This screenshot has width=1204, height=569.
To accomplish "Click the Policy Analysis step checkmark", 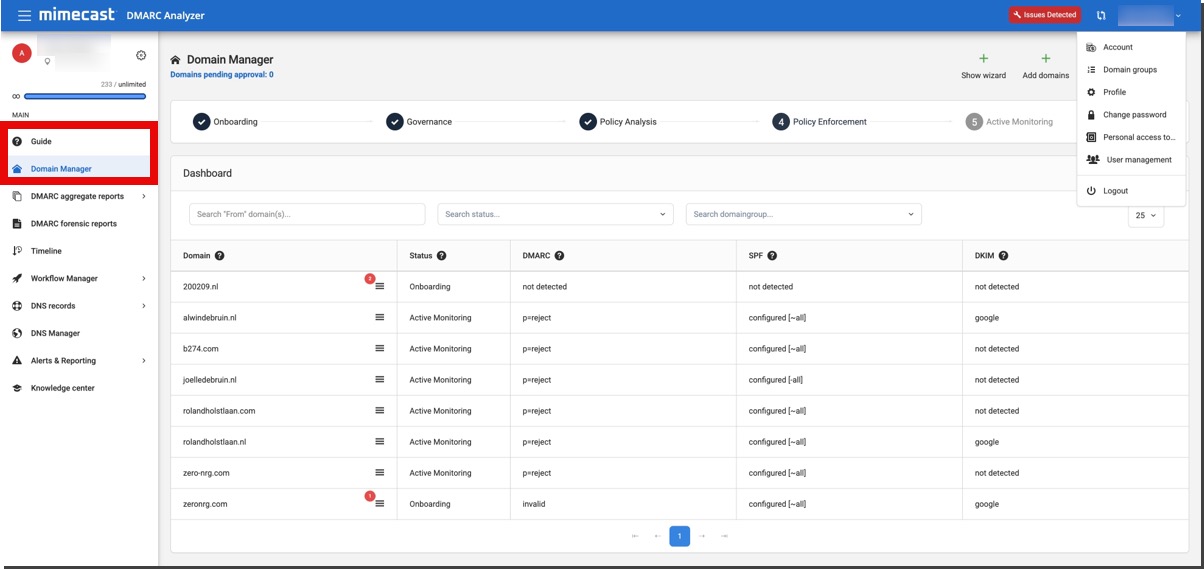I will pos(588,122).
